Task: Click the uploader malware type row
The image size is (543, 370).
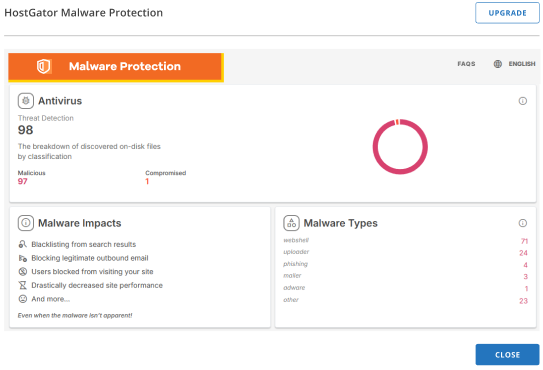Action: (x=406, y=253)
